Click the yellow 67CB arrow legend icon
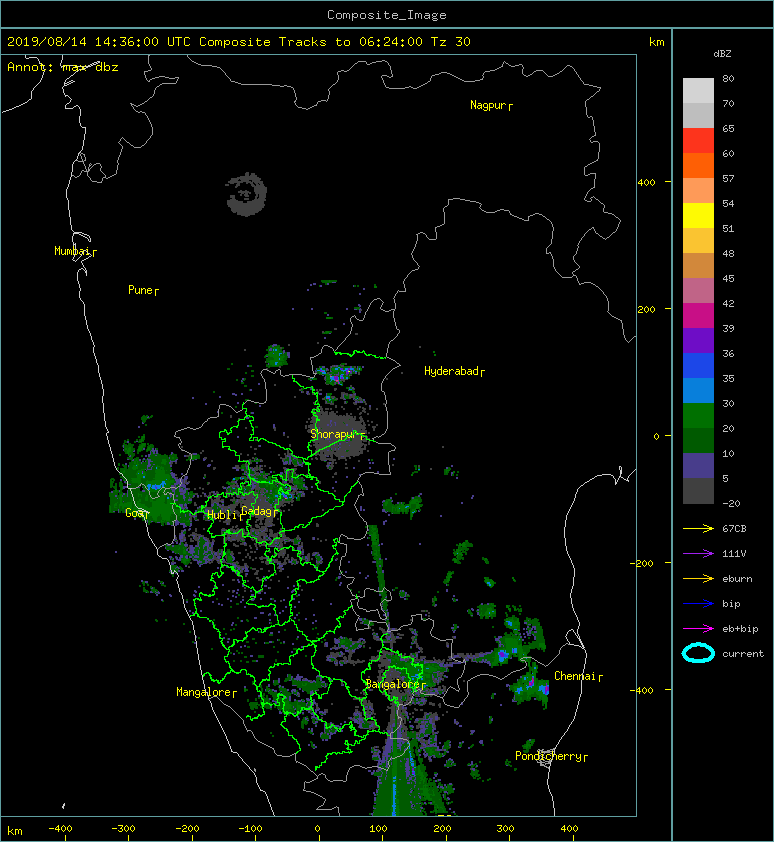 (x=698, y=529)
